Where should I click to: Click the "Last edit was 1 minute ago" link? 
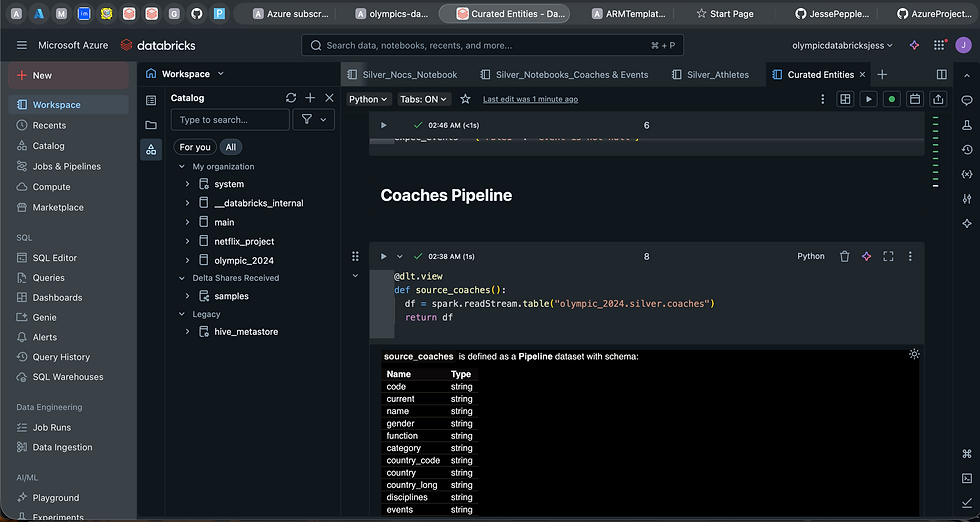pyautogui.click(x=530, y=99)
